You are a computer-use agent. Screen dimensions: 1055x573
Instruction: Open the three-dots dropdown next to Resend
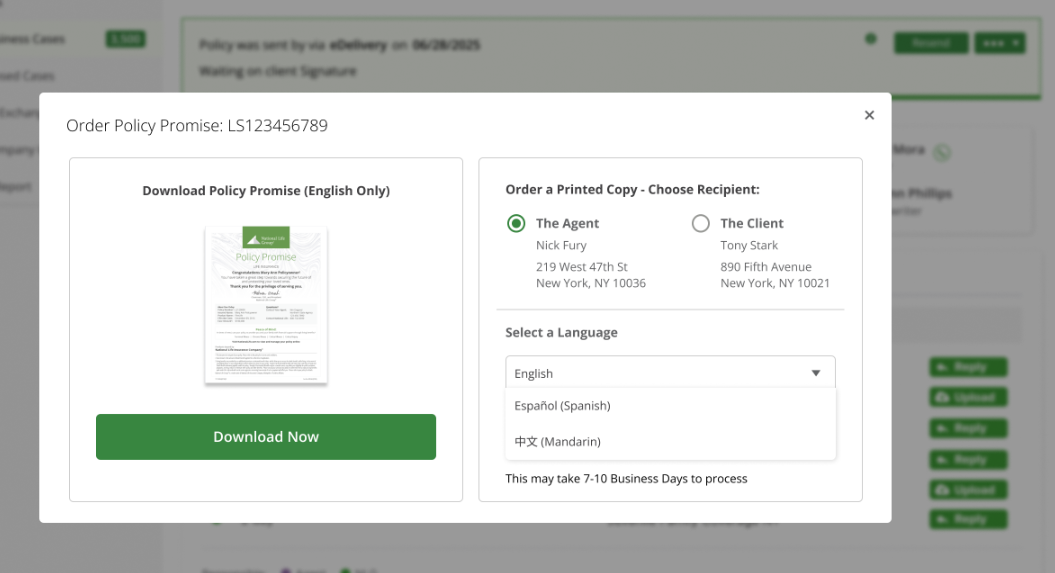pos(1001,43)
